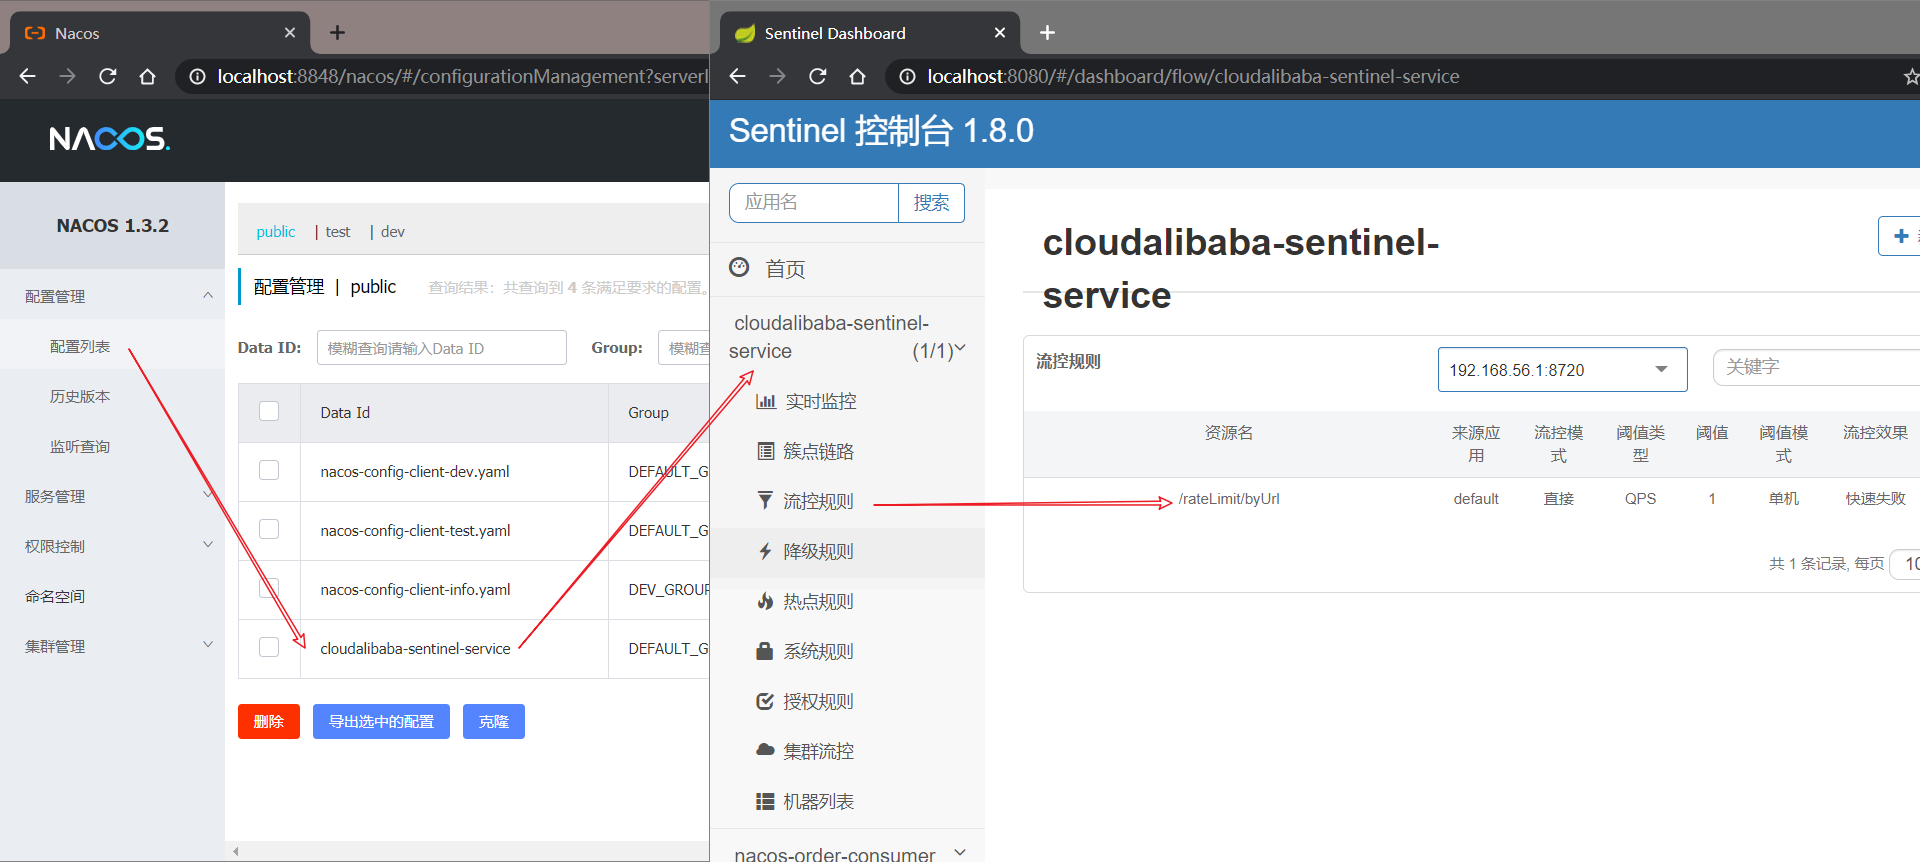
Task: Go to home in Sentinel browser
Action: tap(858, 77)
